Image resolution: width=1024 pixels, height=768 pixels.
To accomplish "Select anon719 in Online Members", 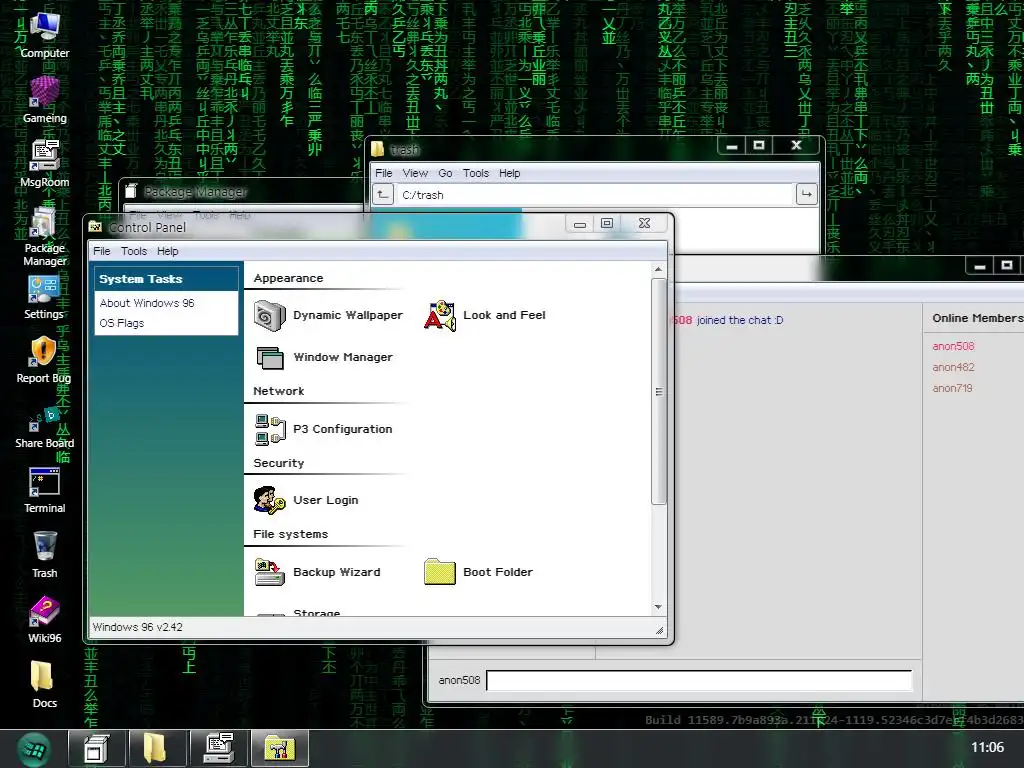I will click(x=953, y=388).
